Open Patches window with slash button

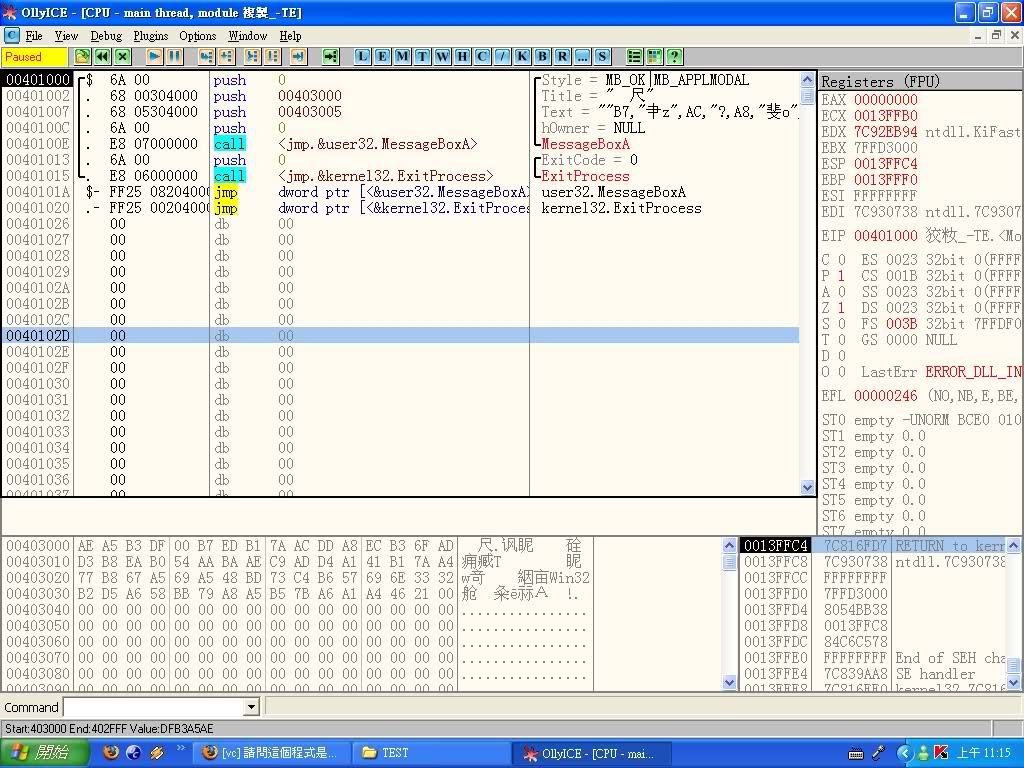click(502, 57)
